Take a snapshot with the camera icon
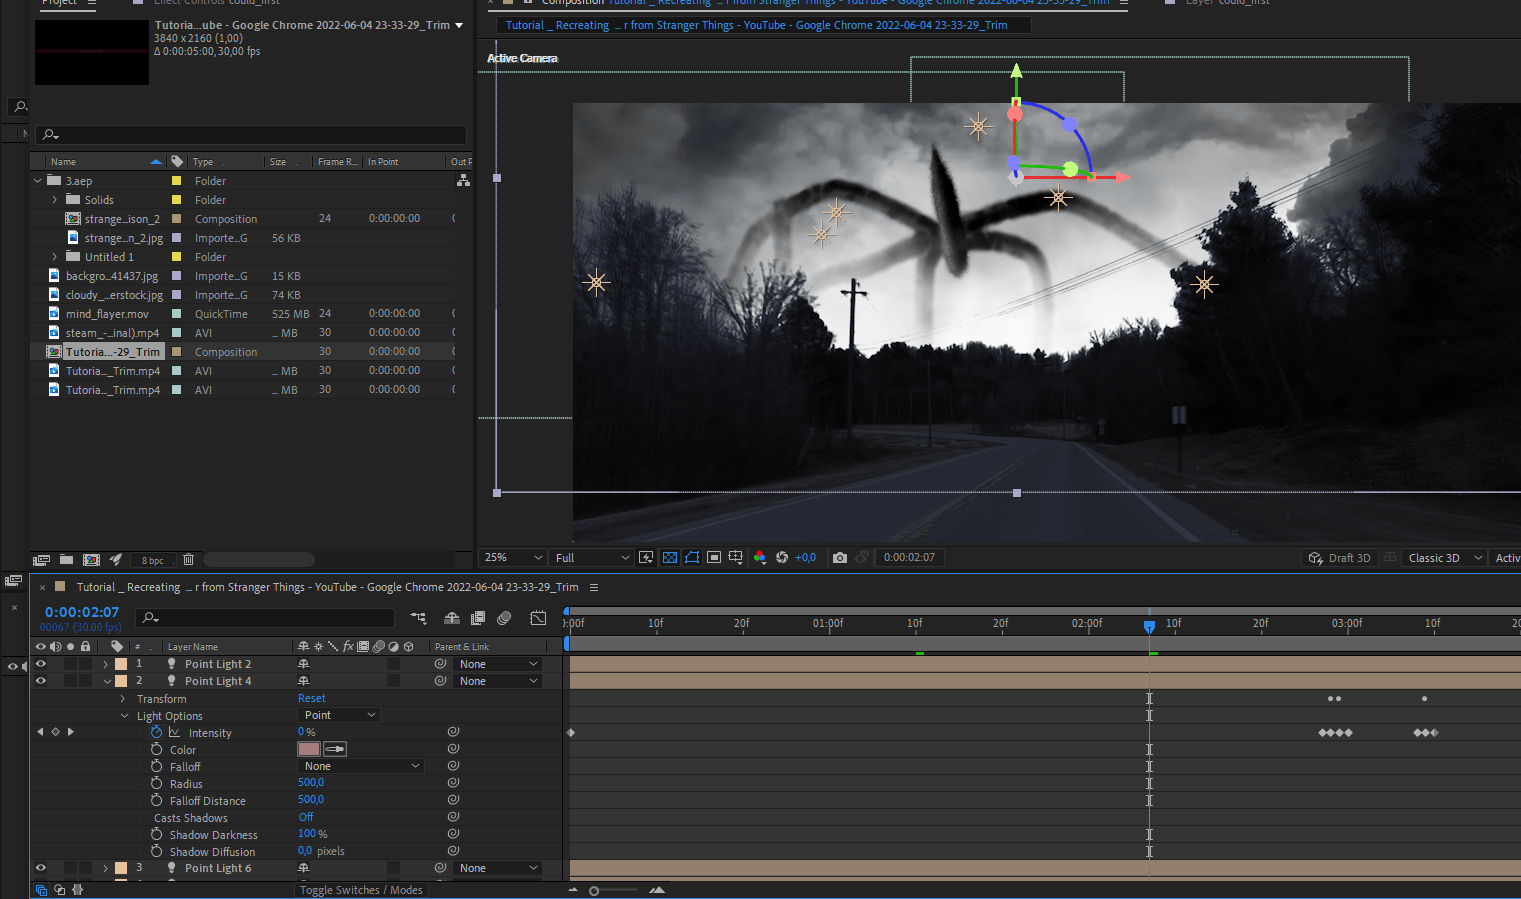1521x899 pixels. [840, 557]
